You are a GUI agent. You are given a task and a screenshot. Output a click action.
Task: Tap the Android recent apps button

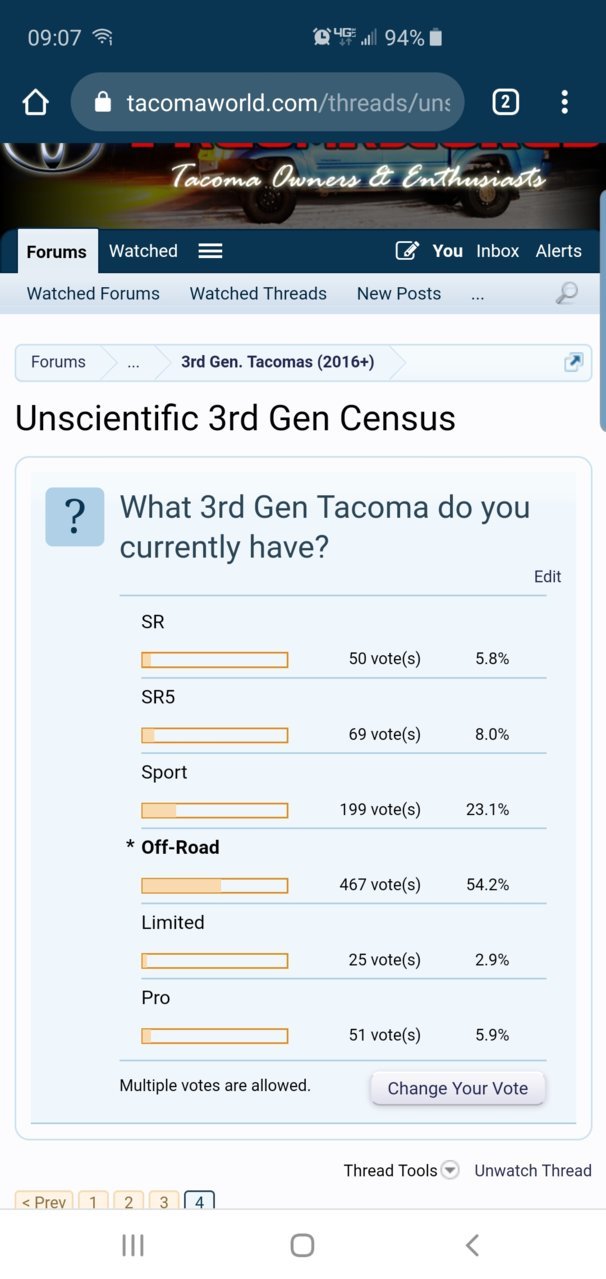coord(132,1244)
